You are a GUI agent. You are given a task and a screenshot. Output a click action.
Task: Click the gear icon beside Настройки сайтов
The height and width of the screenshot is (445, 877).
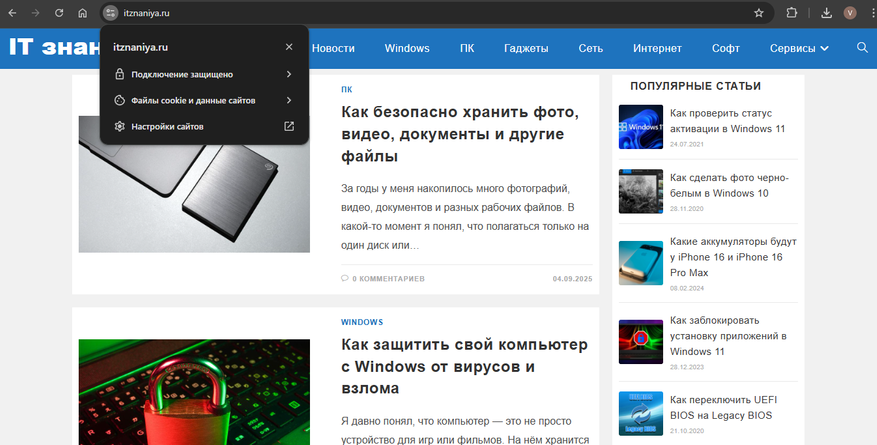point(119,126)
